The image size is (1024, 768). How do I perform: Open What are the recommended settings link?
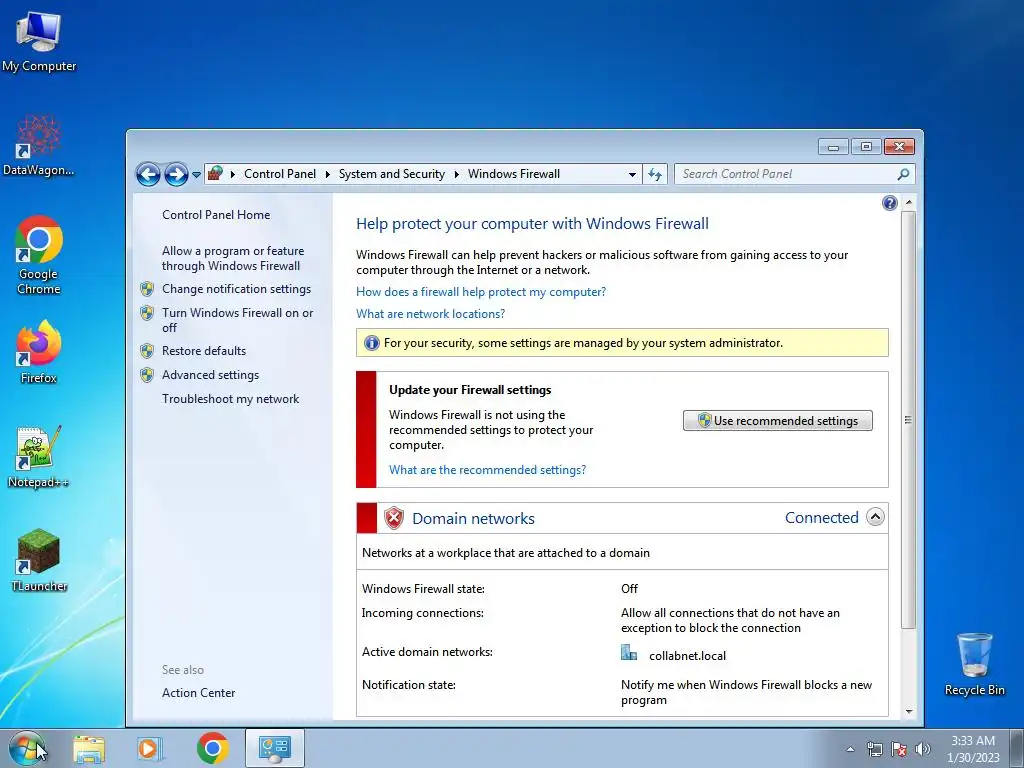[487, 470]
